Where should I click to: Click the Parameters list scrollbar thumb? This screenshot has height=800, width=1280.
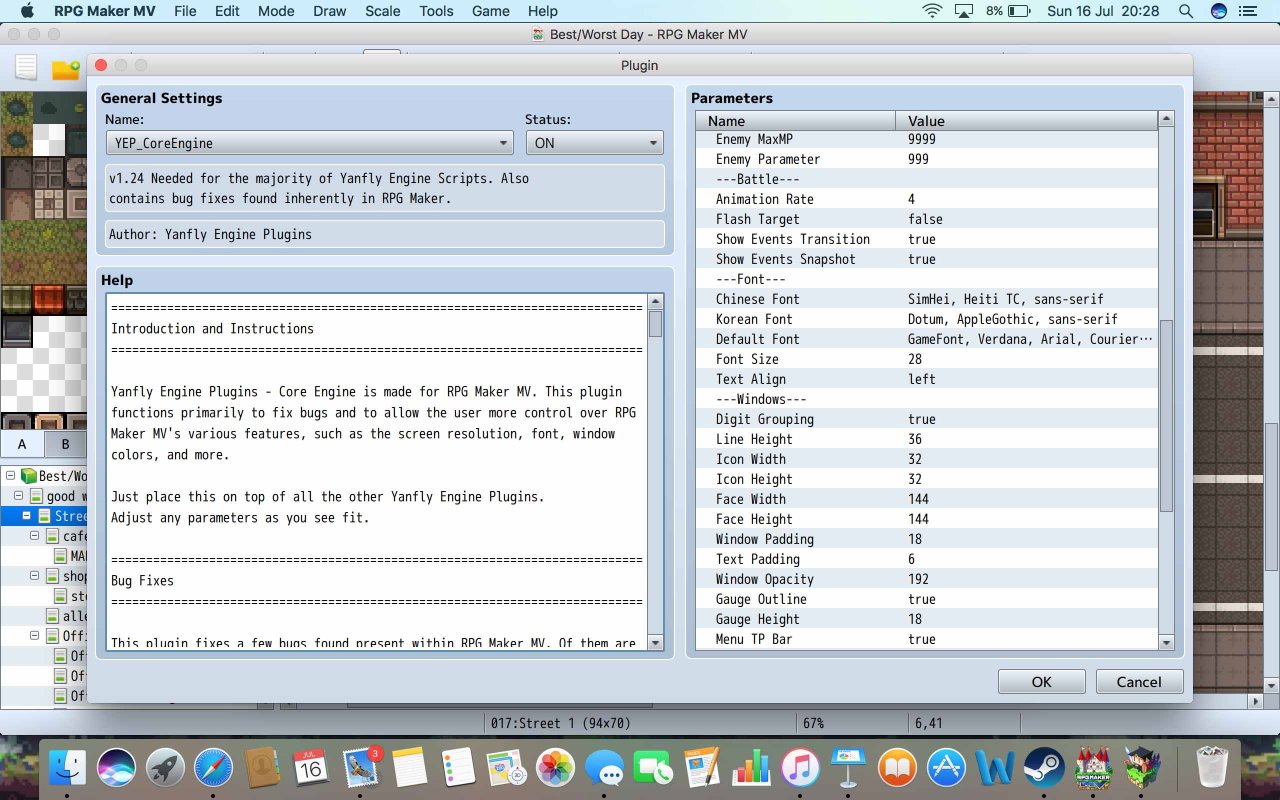(1166, 416)
